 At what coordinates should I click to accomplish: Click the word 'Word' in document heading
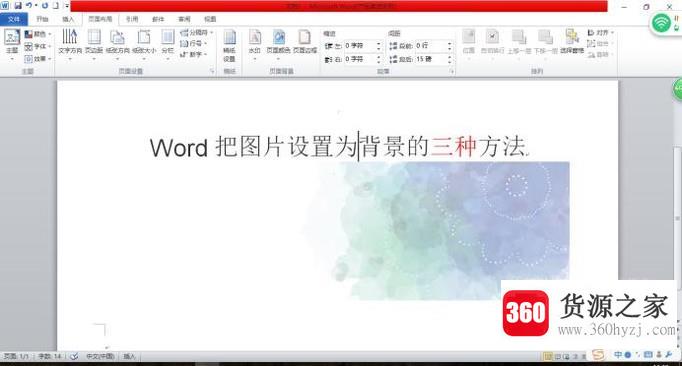[x=179, y=148]
